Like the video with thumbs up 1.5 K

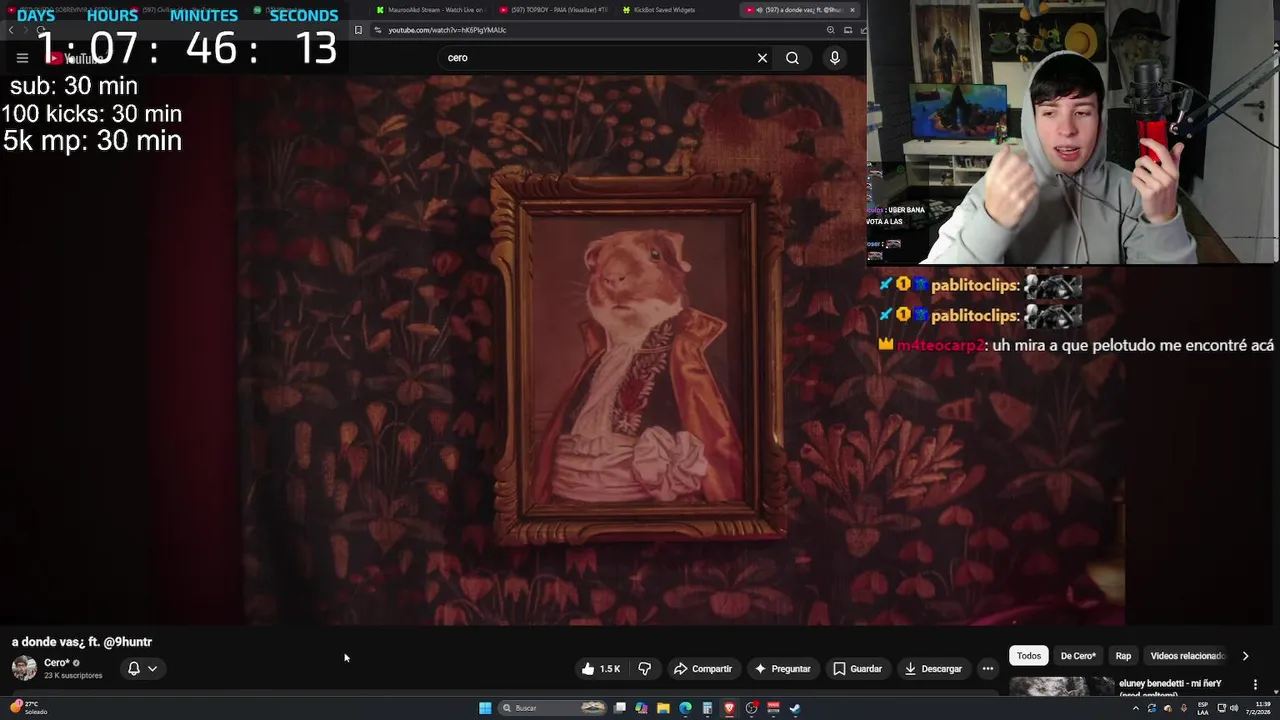tap(601, 669)
